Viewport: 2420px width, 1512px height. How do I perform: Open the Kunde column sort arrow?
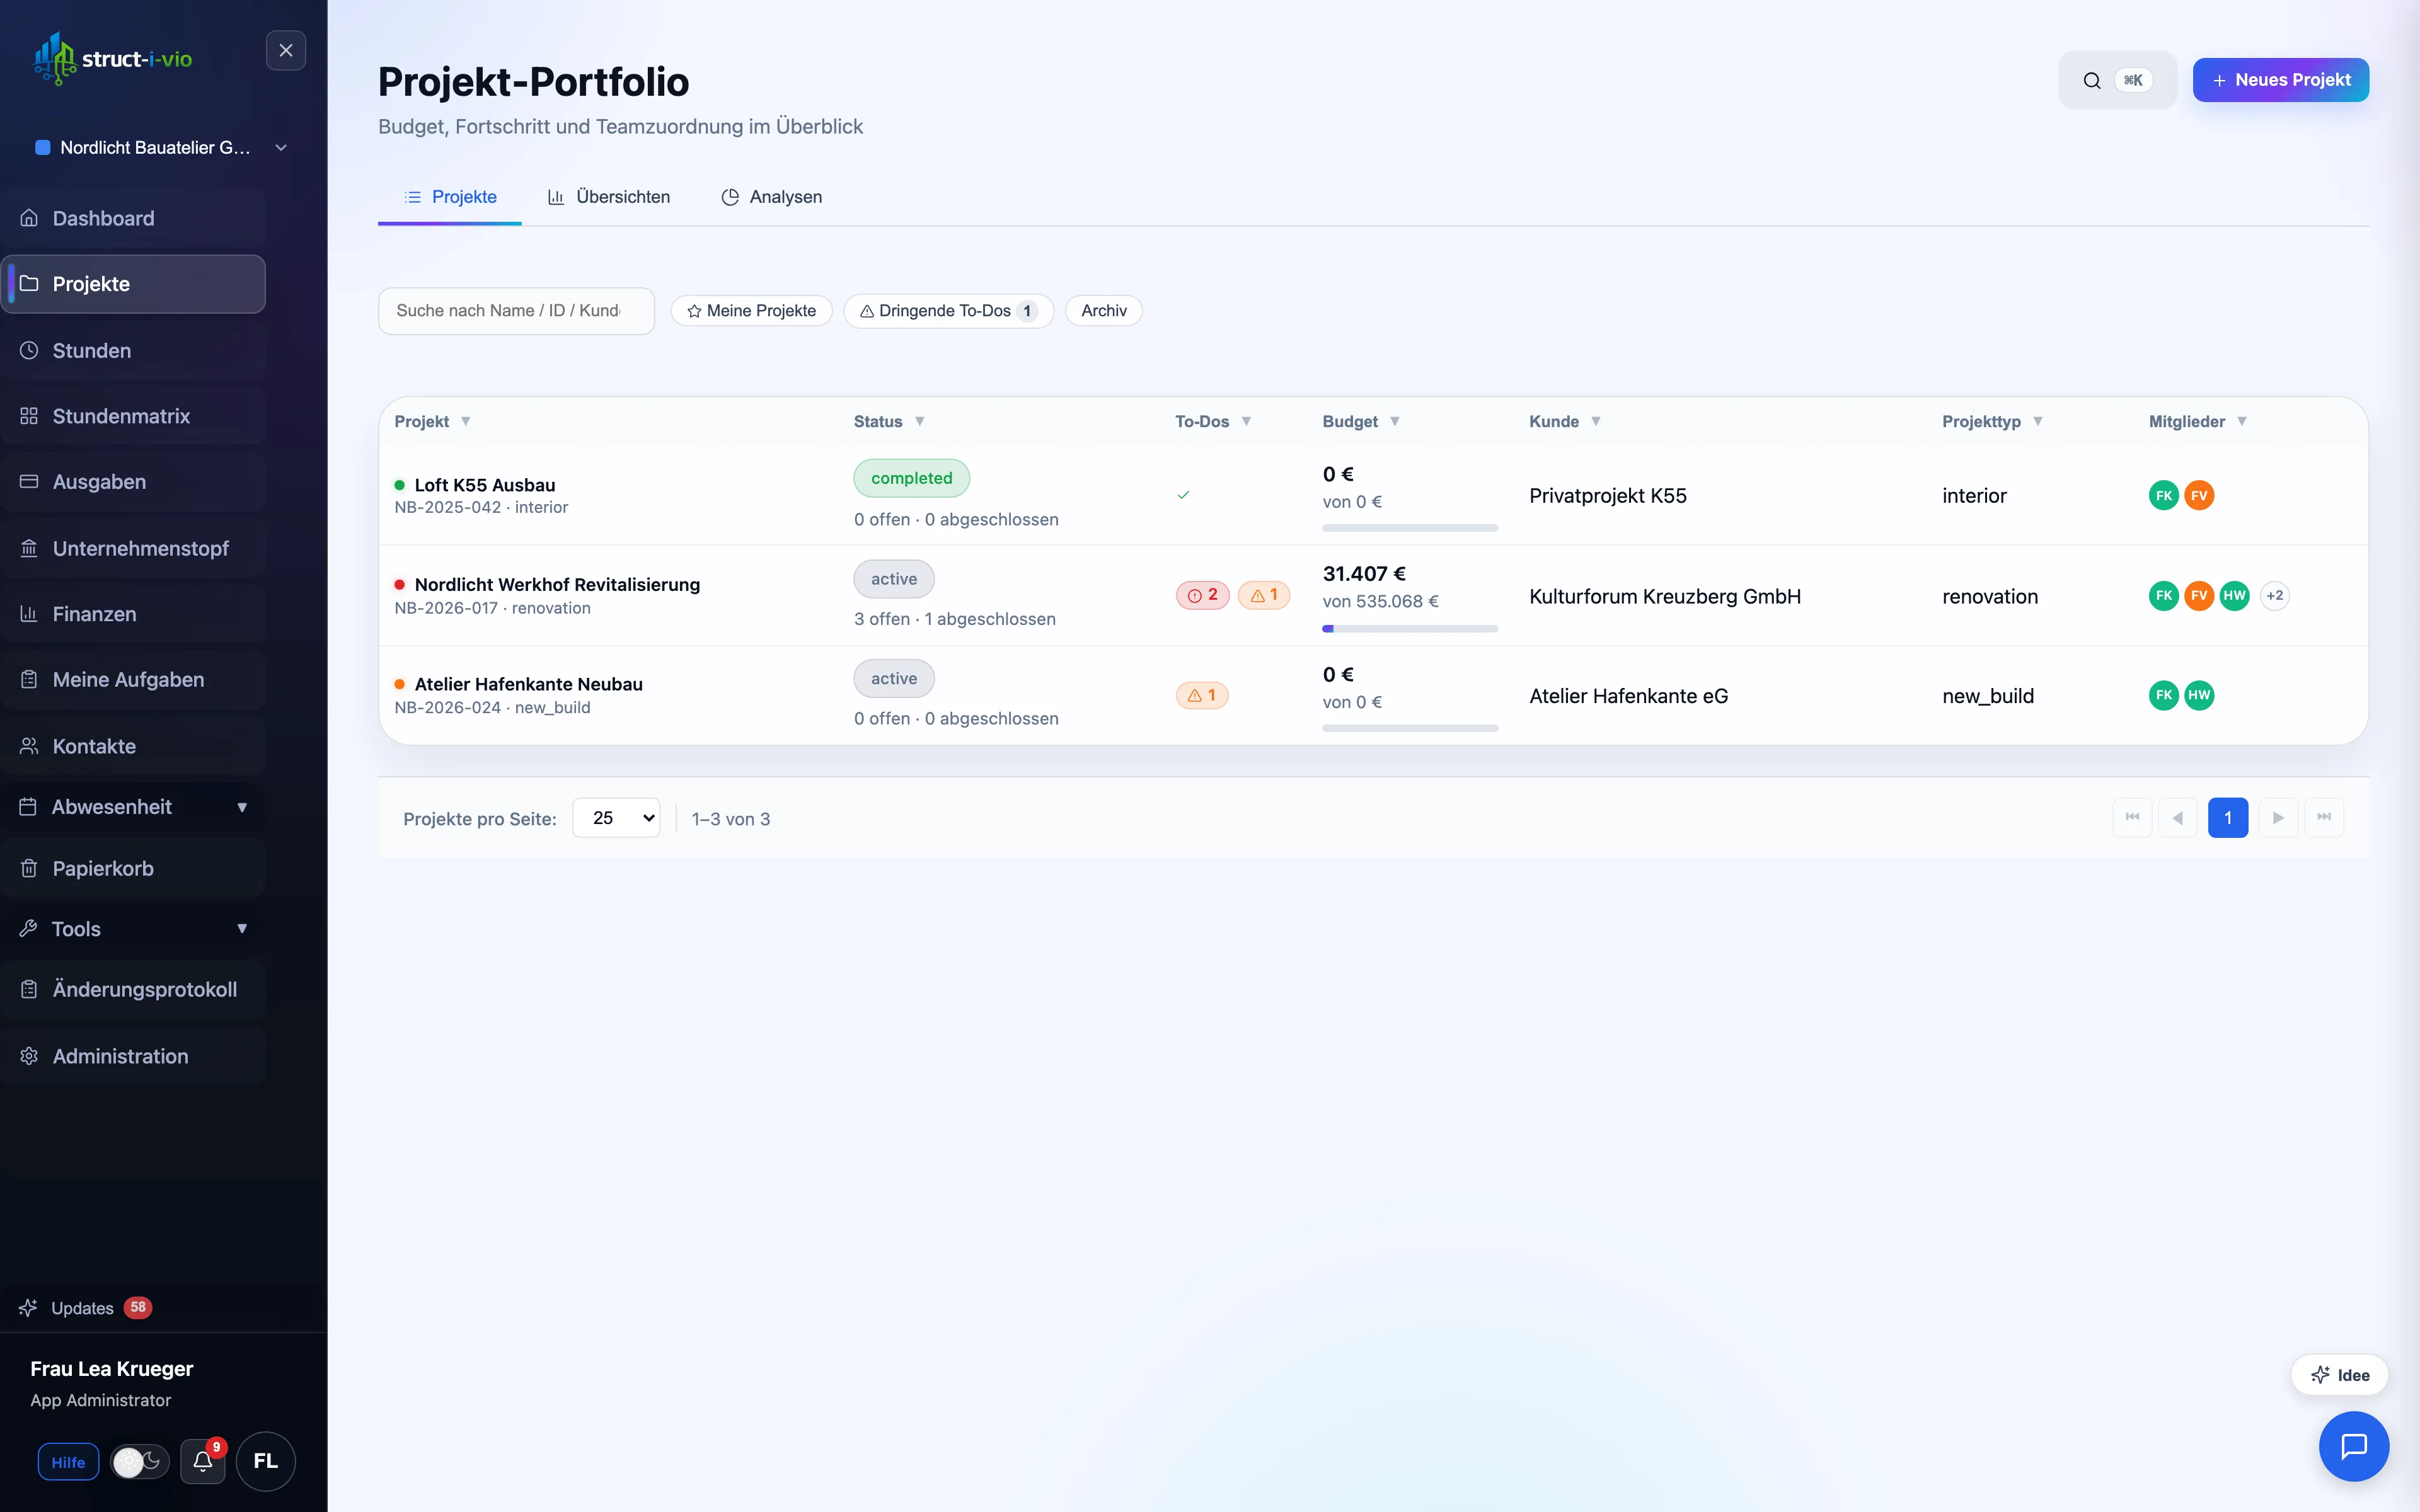1596,421
